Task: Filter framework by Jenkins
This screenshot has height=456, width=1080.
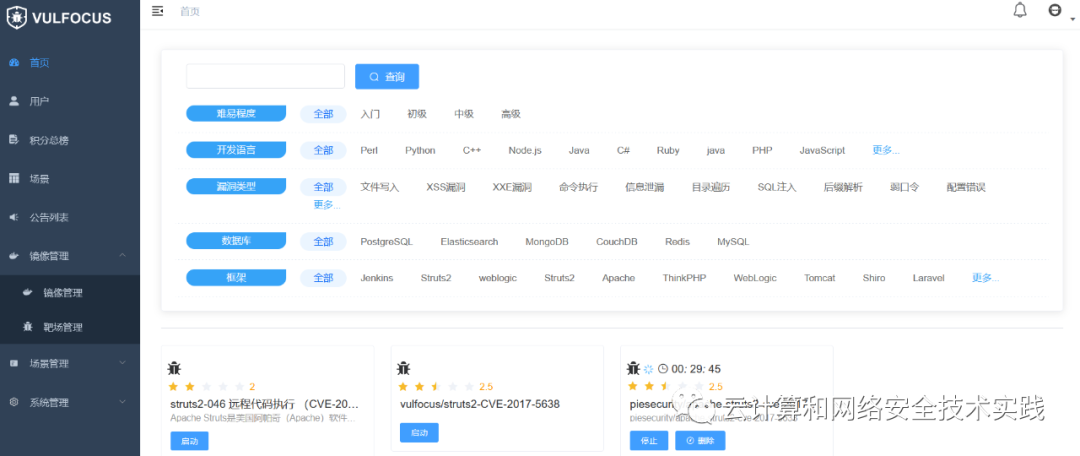Action: pos(377,278)
